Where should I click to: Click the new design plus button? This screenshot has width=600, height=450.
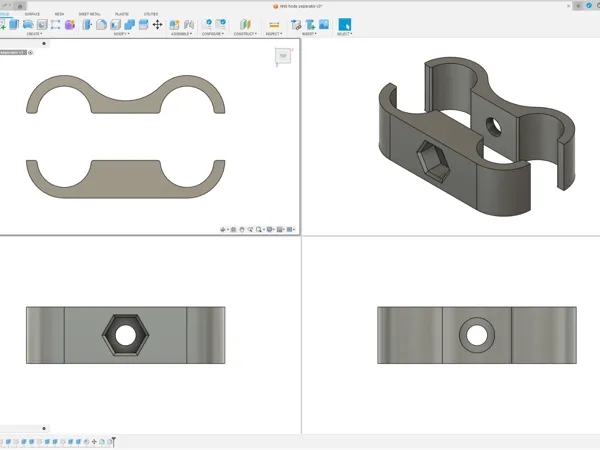pos(578,6)
